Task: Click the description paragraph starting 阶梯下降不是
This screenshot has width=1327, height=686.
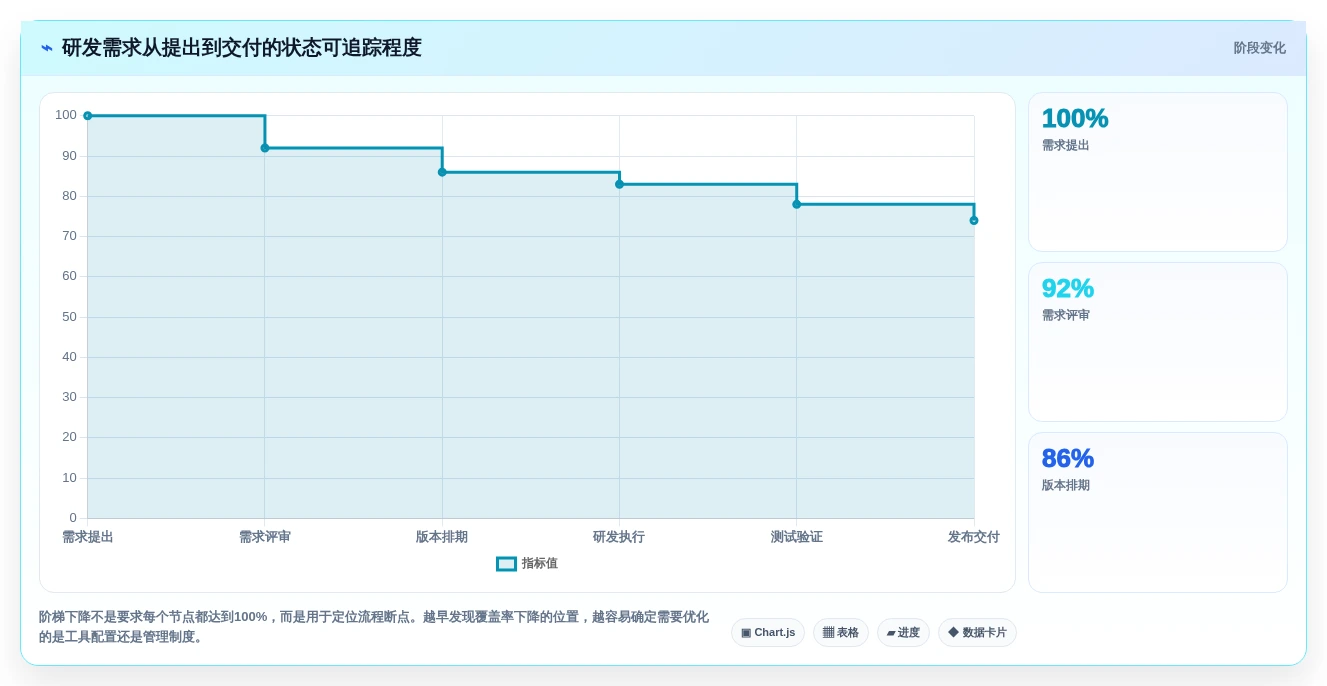Action: pyautogui.click(x=374, y=627)
